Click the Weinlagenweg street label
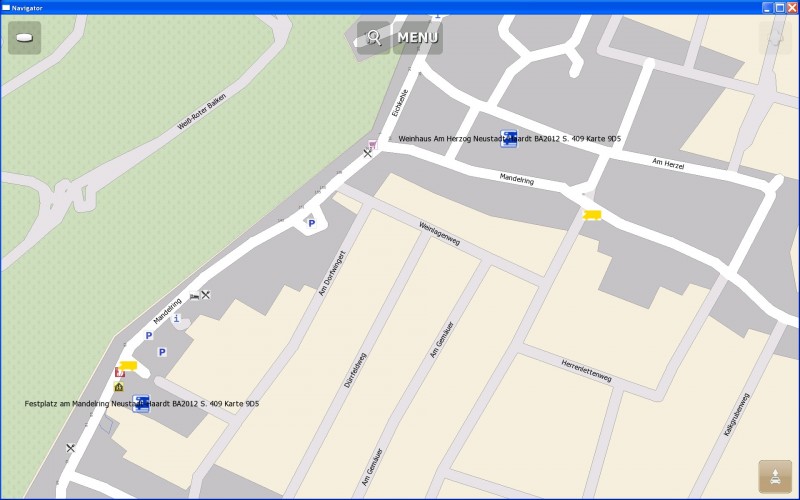 pyautogui.click(x=440, y=233)
